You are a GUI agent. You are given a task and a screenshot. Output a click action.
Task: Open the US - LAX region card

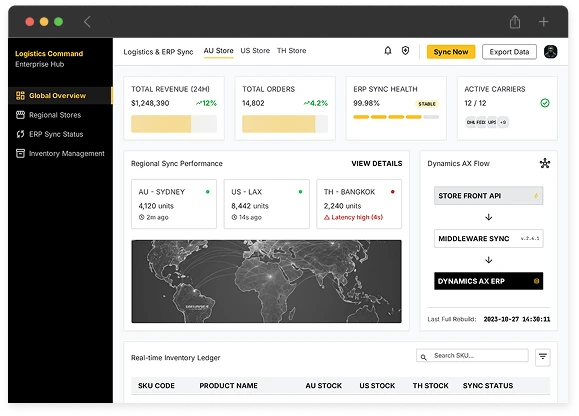267,204
